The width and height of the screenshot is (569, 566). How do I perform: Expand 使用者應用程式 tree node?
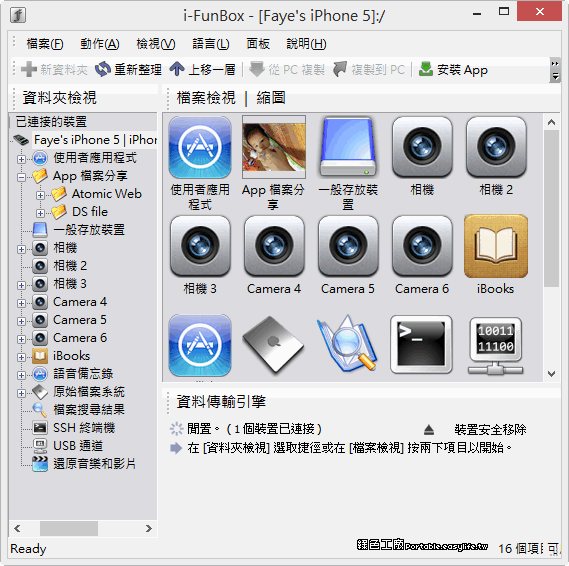pyautogui.click(x=21, y=159)
